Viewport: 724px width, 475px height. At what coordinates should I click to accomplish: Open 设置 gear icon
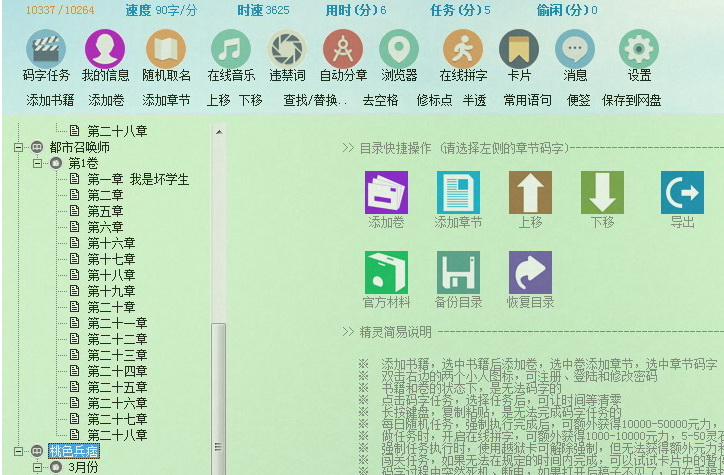point(639,49)
